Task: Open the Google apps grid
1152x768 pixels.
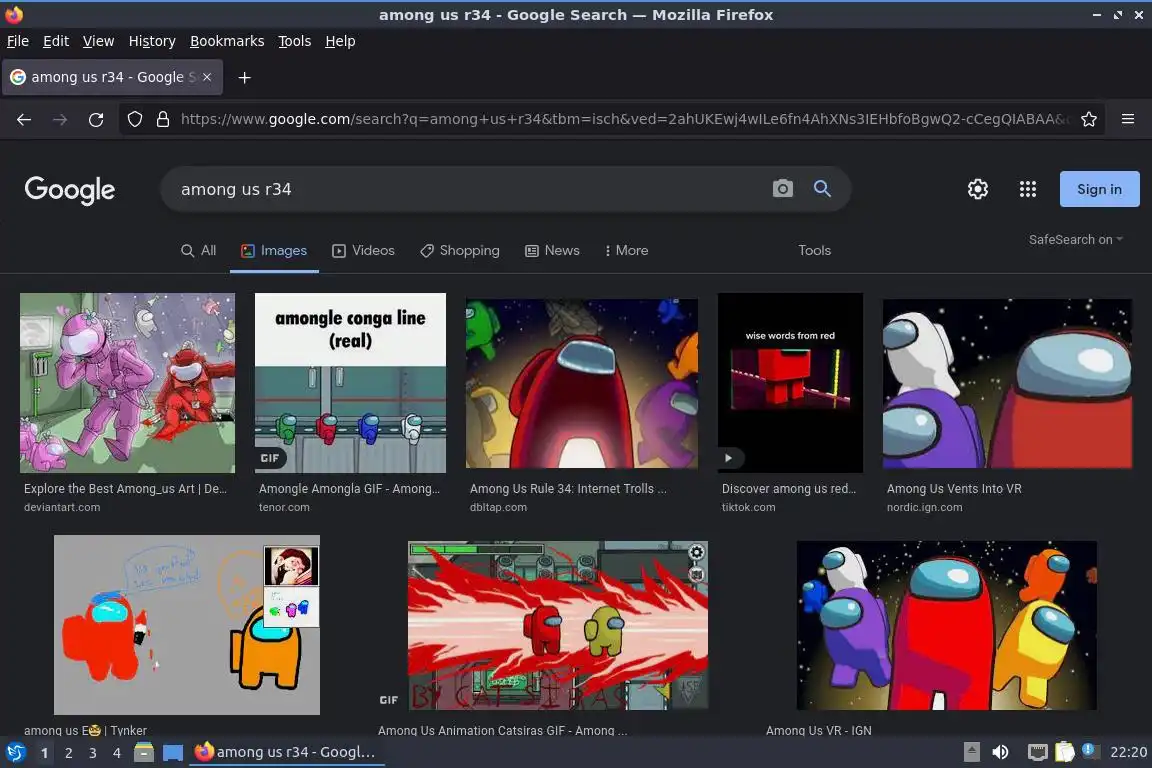Action: [x=1027, y=189]
